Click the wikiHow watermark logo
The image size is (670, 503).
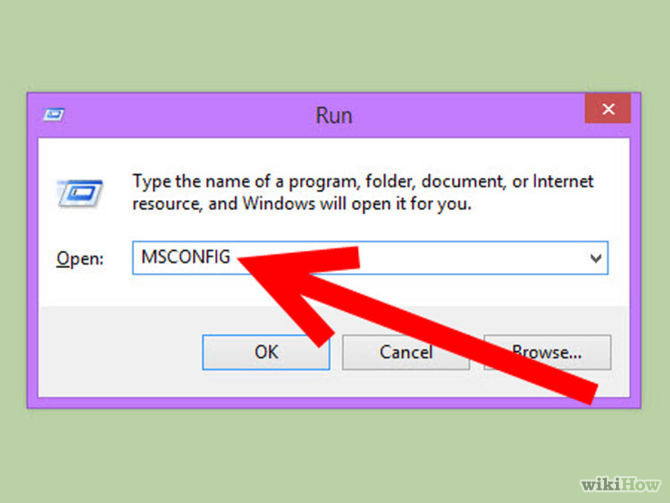point(620,485)
